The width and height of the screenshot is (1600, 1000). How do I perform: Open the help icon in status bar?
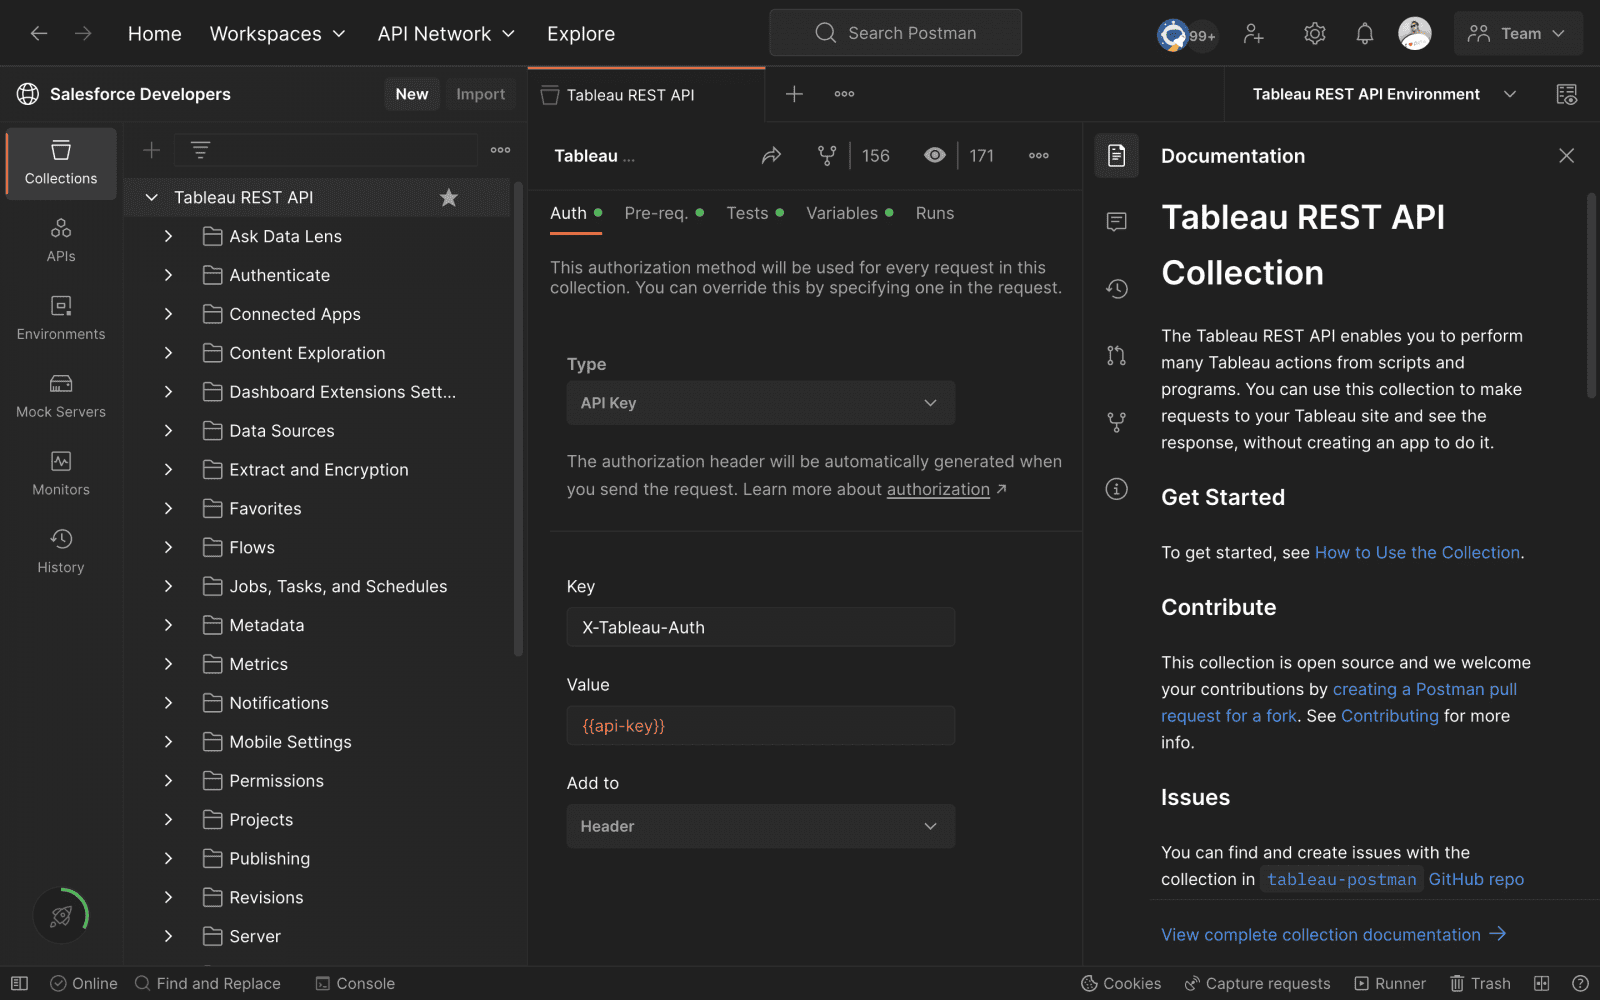point(1580,984)
